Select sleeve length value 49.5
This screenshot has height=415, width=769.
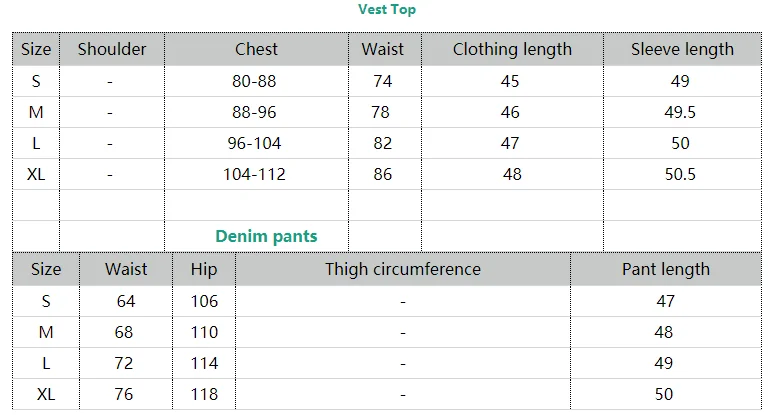[x=680, y=112]
